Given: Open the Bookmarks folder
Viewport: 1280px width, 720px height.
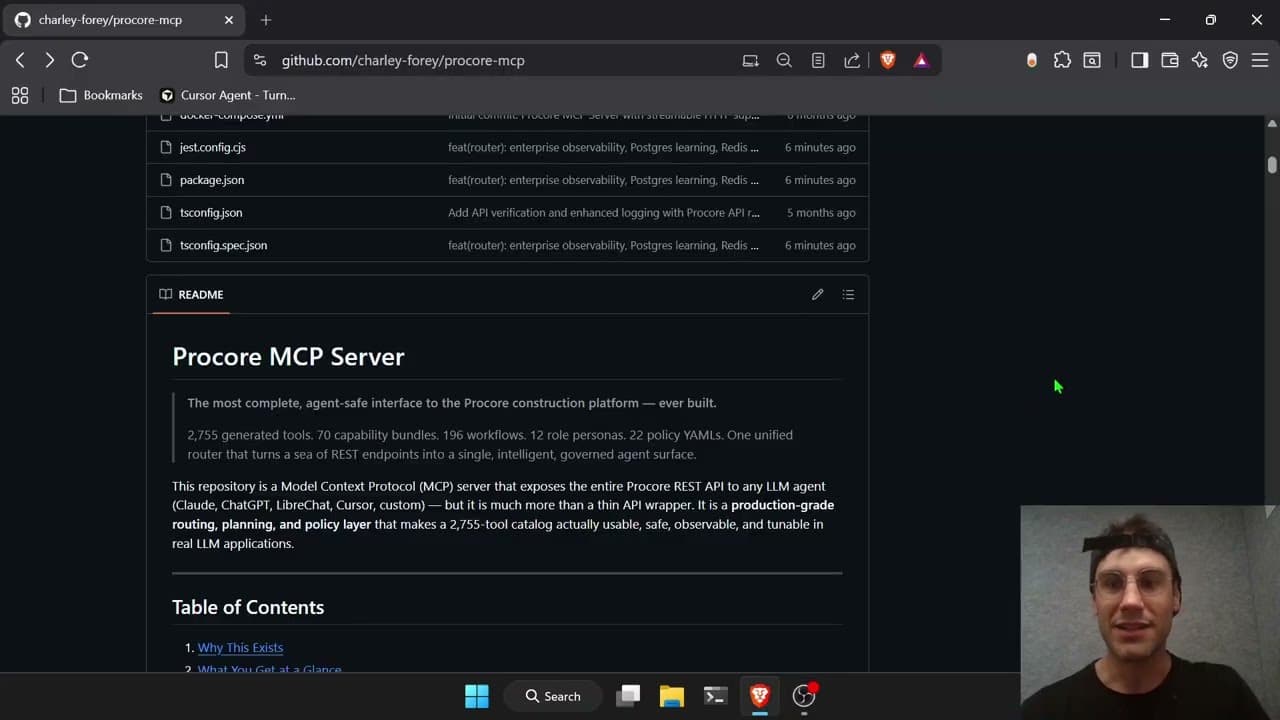Looking at the screenshot, I should [x=101, y=95].
